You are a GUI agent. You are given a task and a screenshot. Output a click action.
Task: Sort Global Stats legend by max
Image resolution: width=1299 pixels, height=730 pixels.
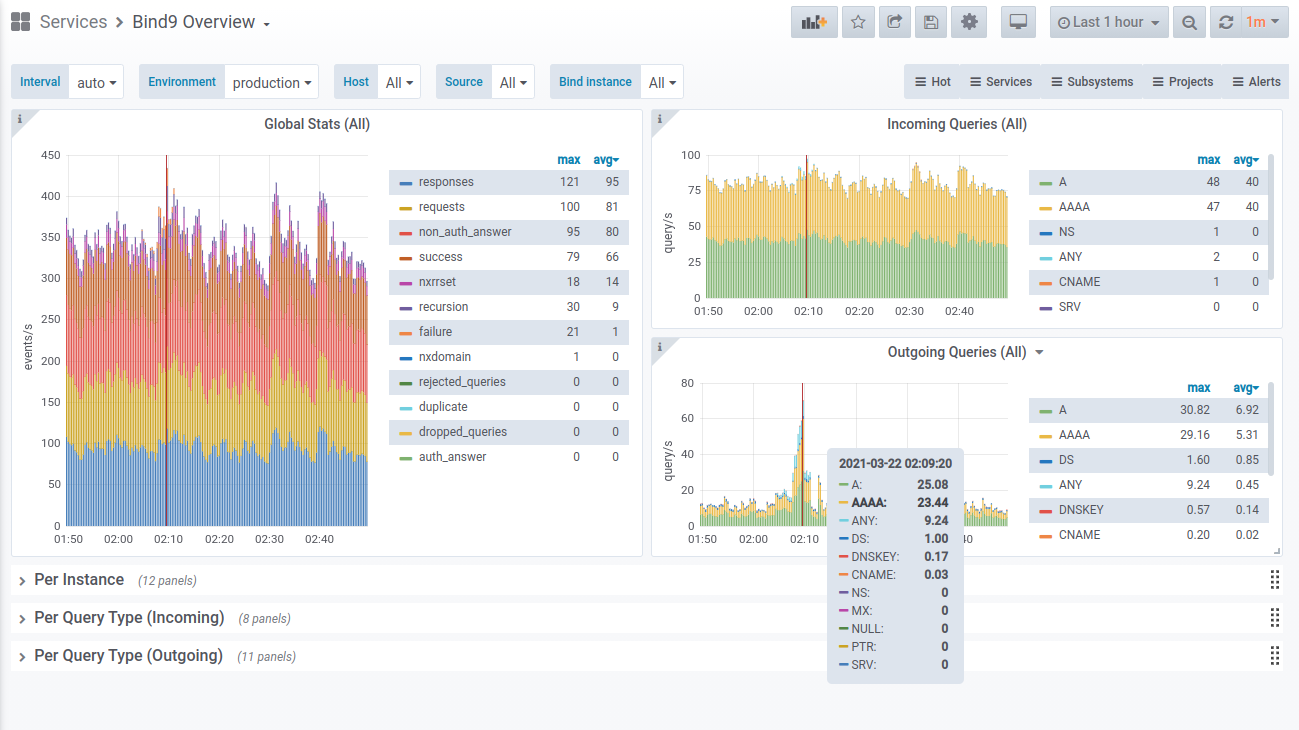coord(569,160)
